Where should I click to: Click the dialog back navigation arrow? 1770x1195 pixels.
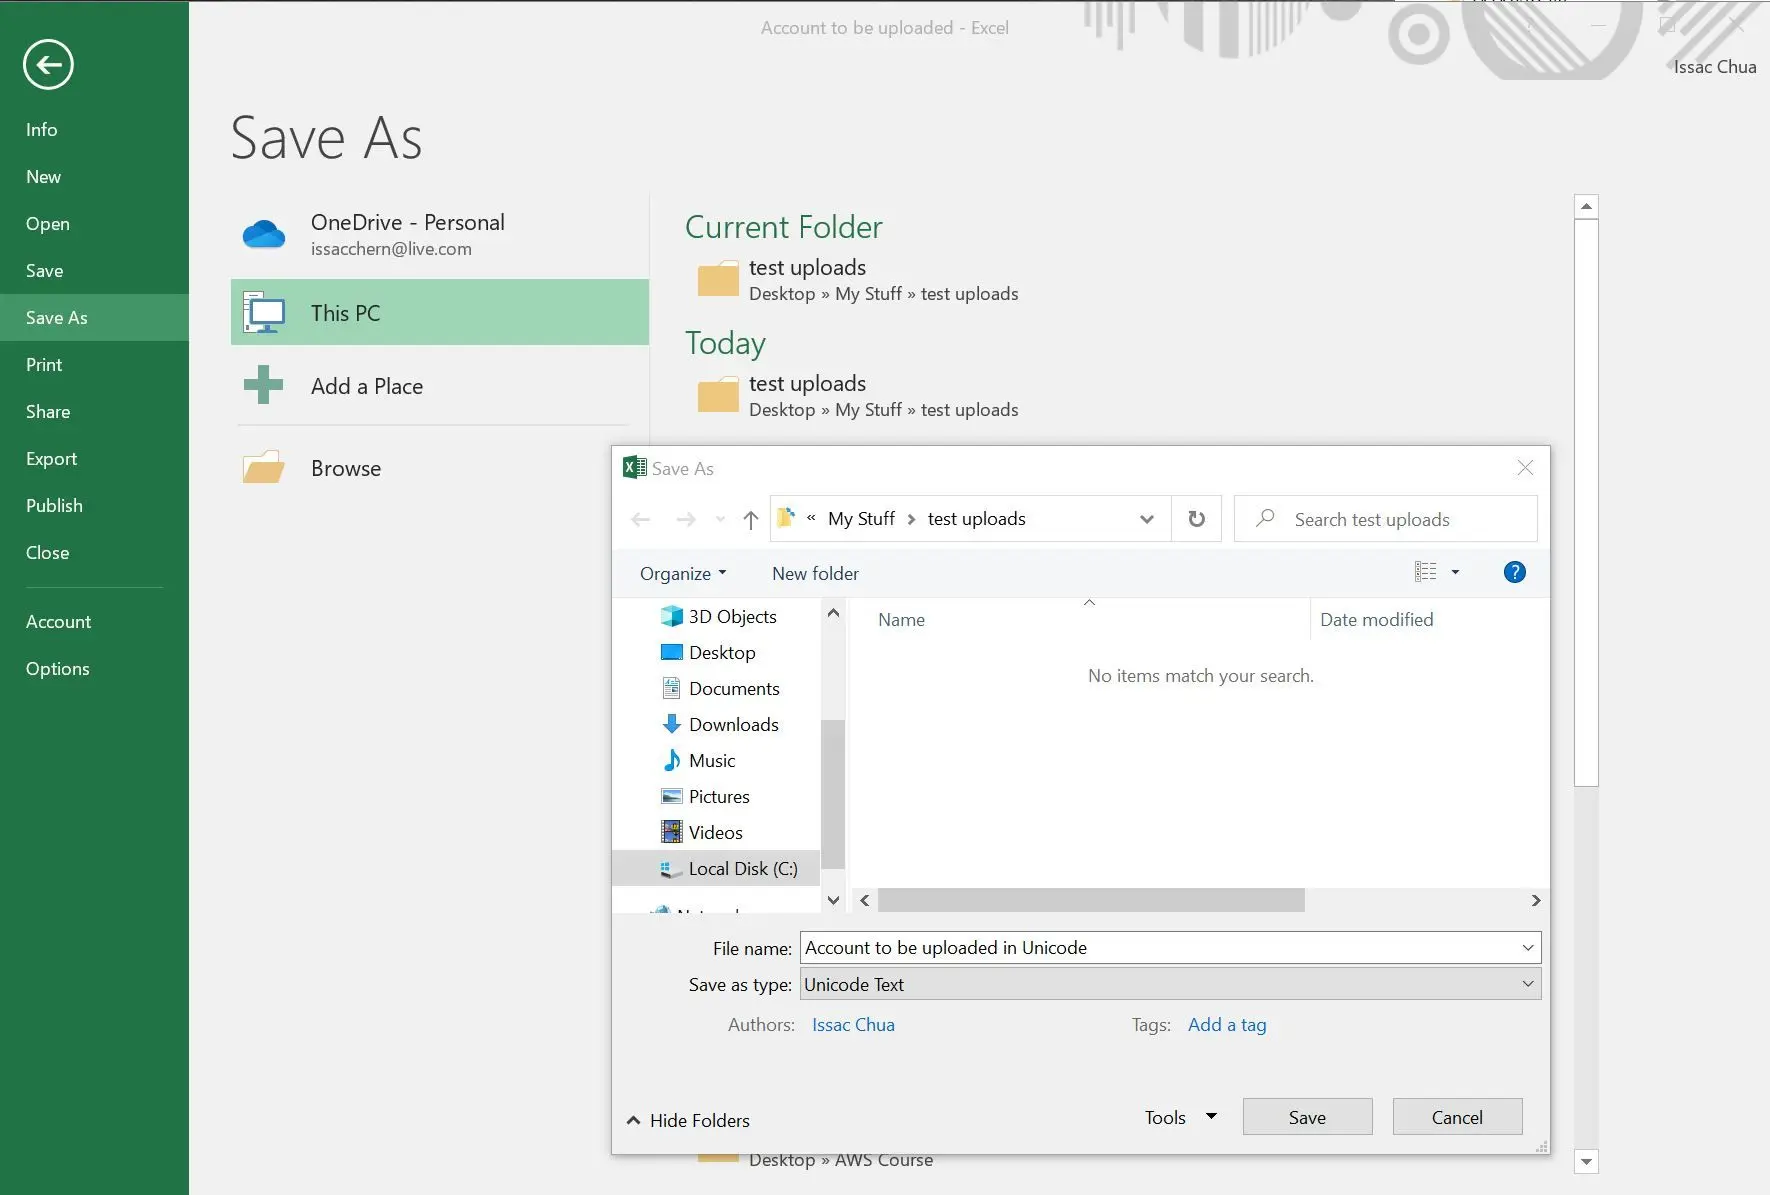point(641,519)
